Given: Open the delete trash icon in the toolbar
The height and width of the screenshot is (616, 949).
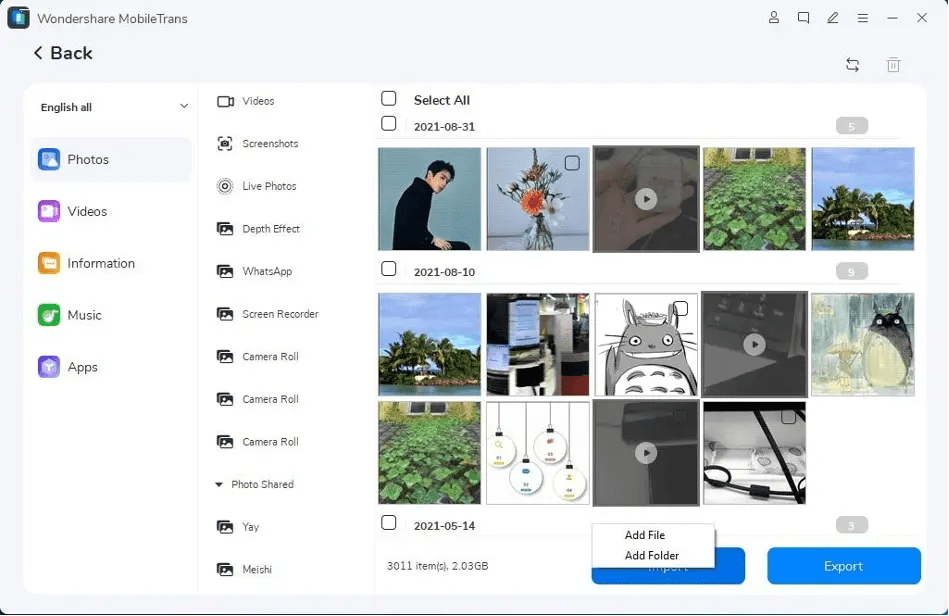Looking at the screenshot, I should tap(893, 64).
